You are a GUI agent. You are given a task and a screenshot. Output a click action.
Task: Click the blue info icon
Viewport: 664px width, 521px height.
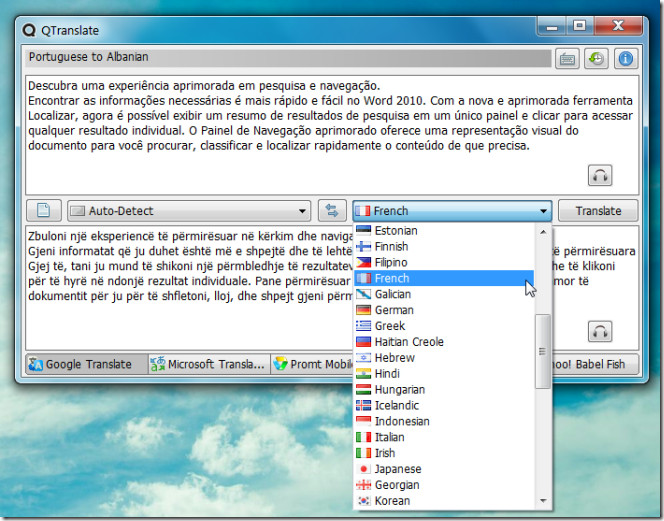click(625, 58)
